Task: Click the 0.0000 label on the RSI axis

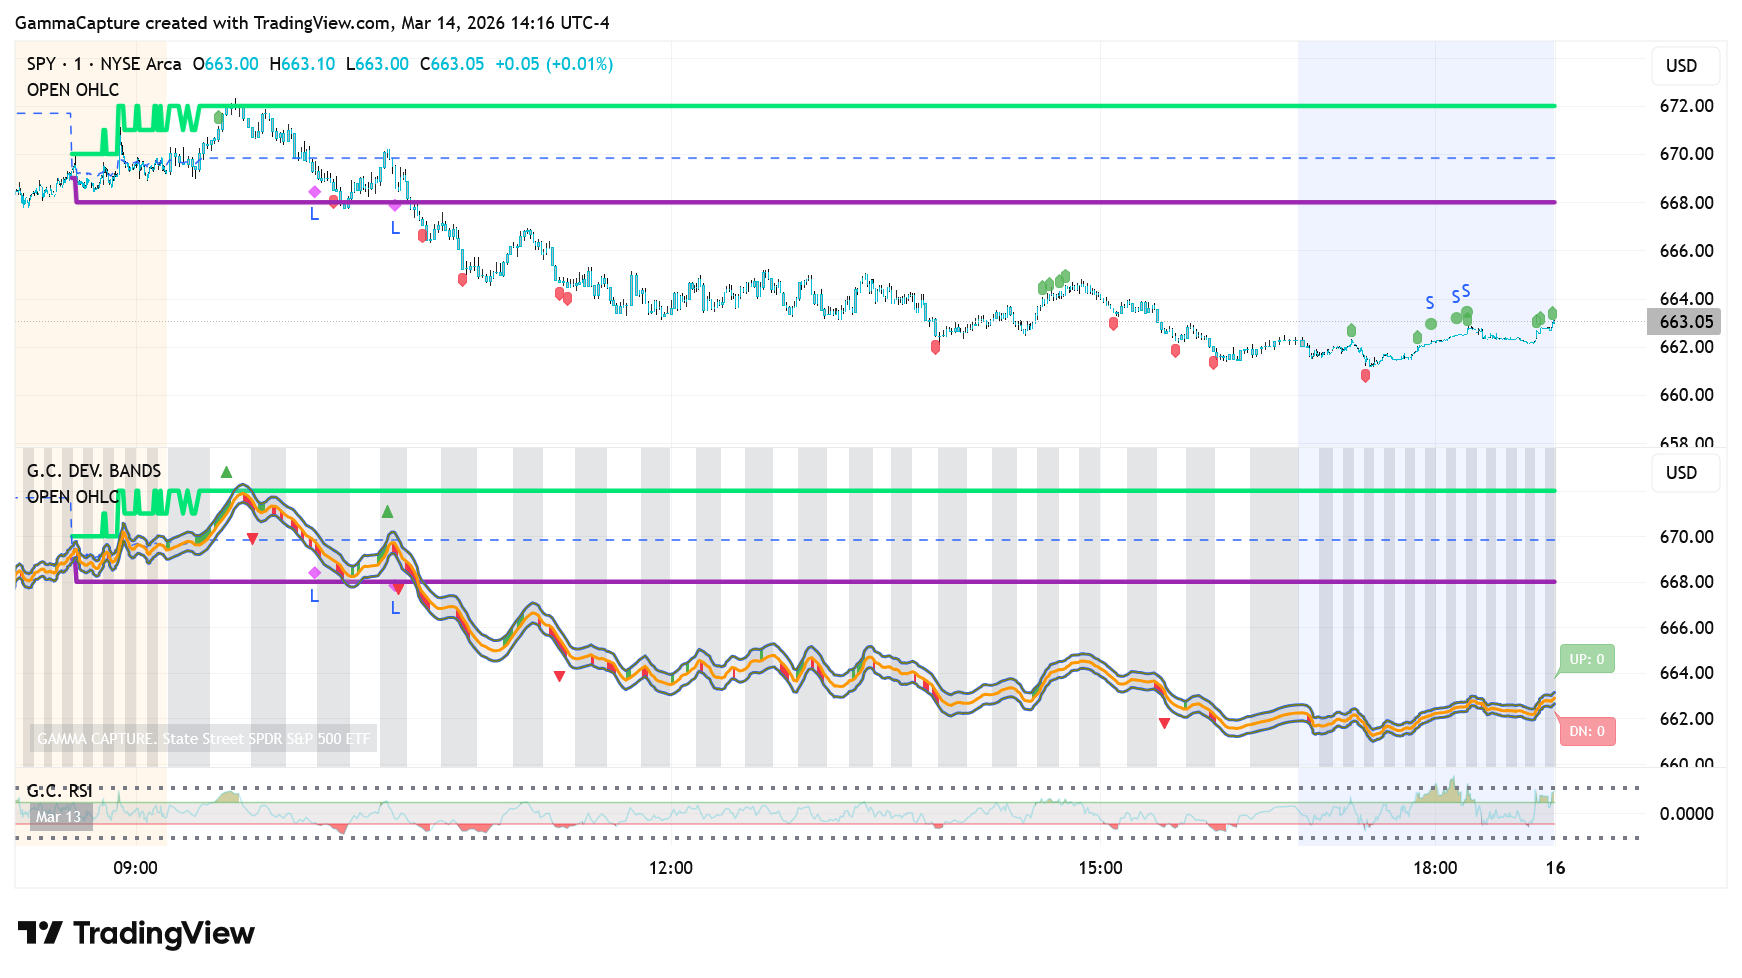Action: tap(1687, 814)
